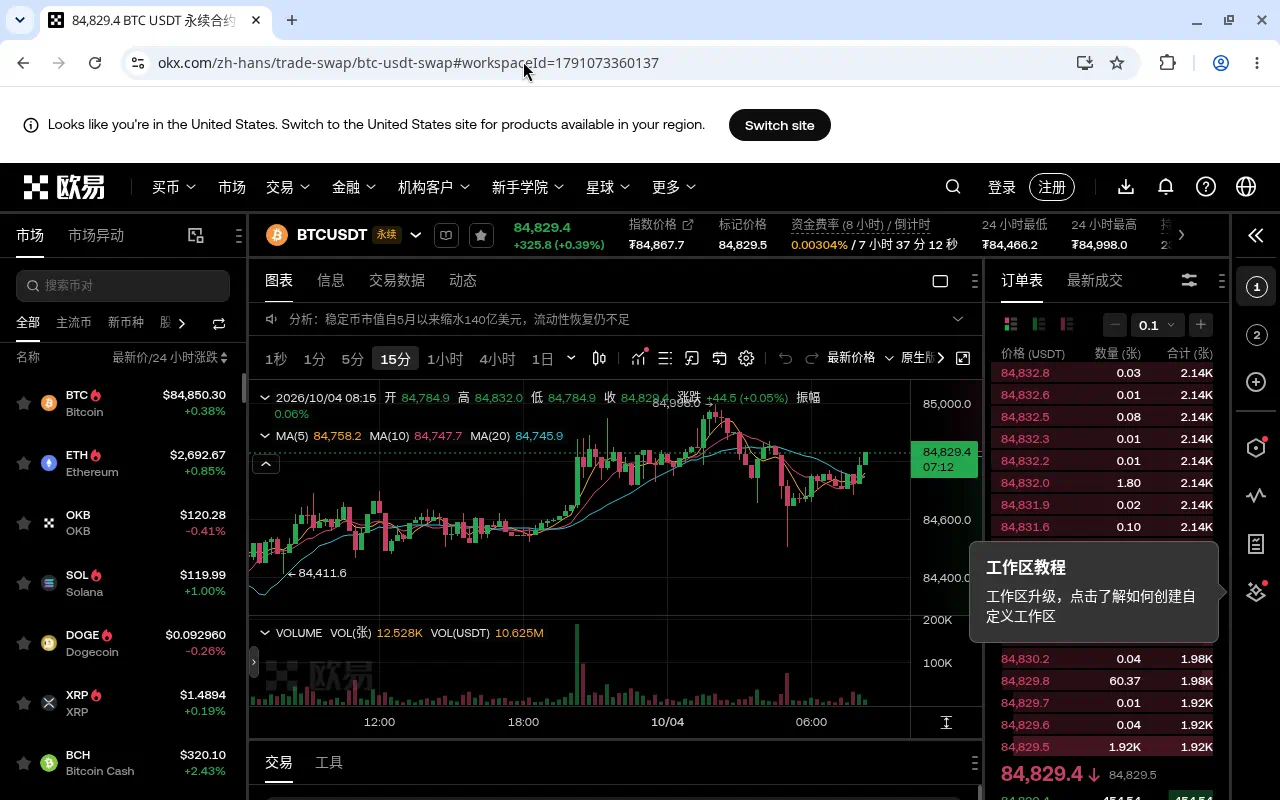1280x800 pixels.
Task: Select the 1小时 chart interval
Action: coord(445,359)
